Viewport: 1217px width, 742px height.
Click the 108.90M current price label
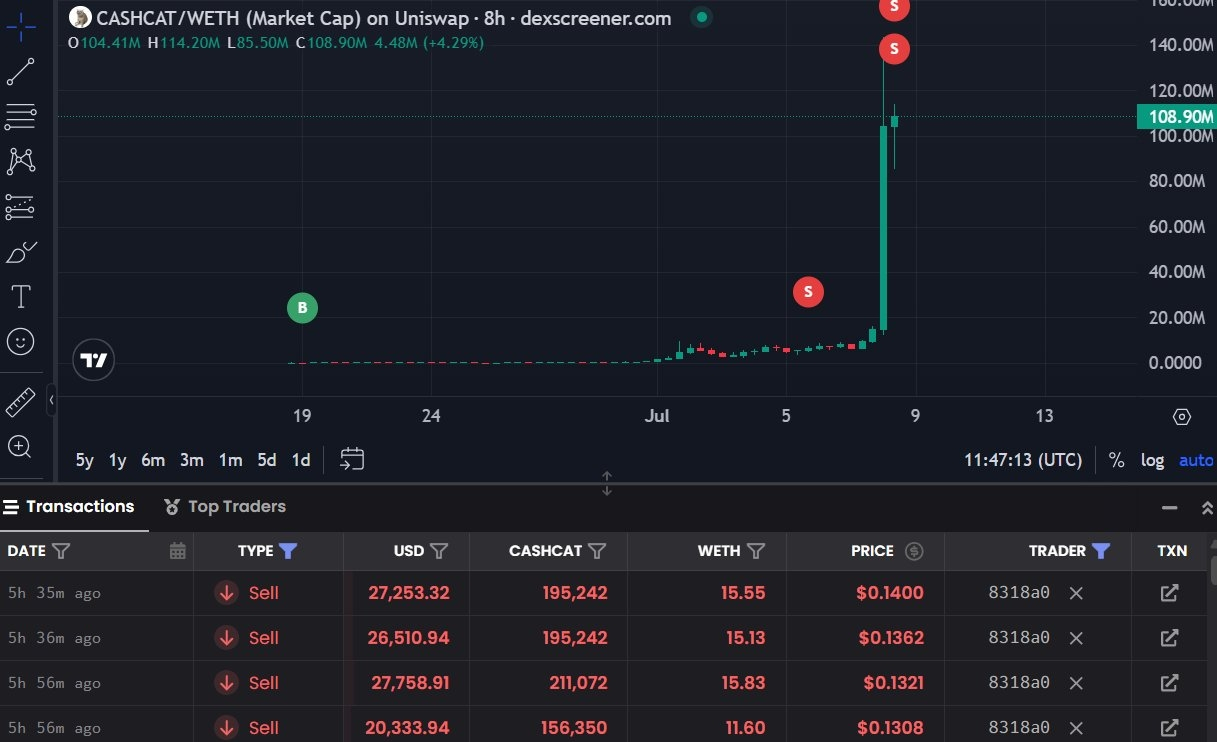(1176, 117)
